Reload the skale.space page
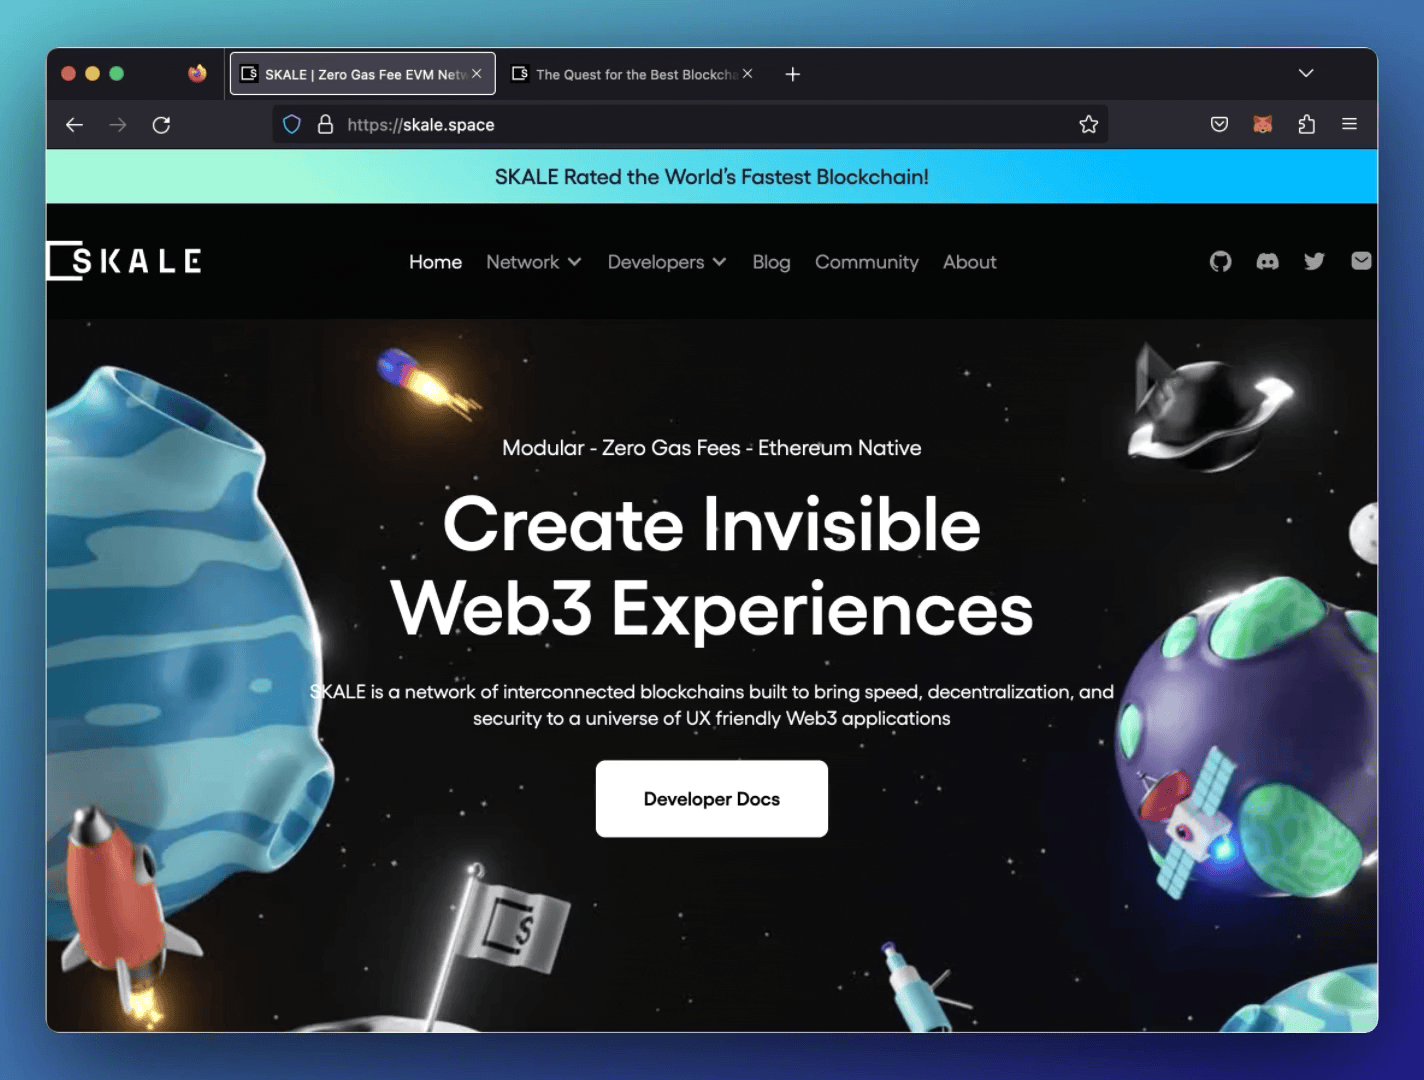 click(x=161, y=125)
